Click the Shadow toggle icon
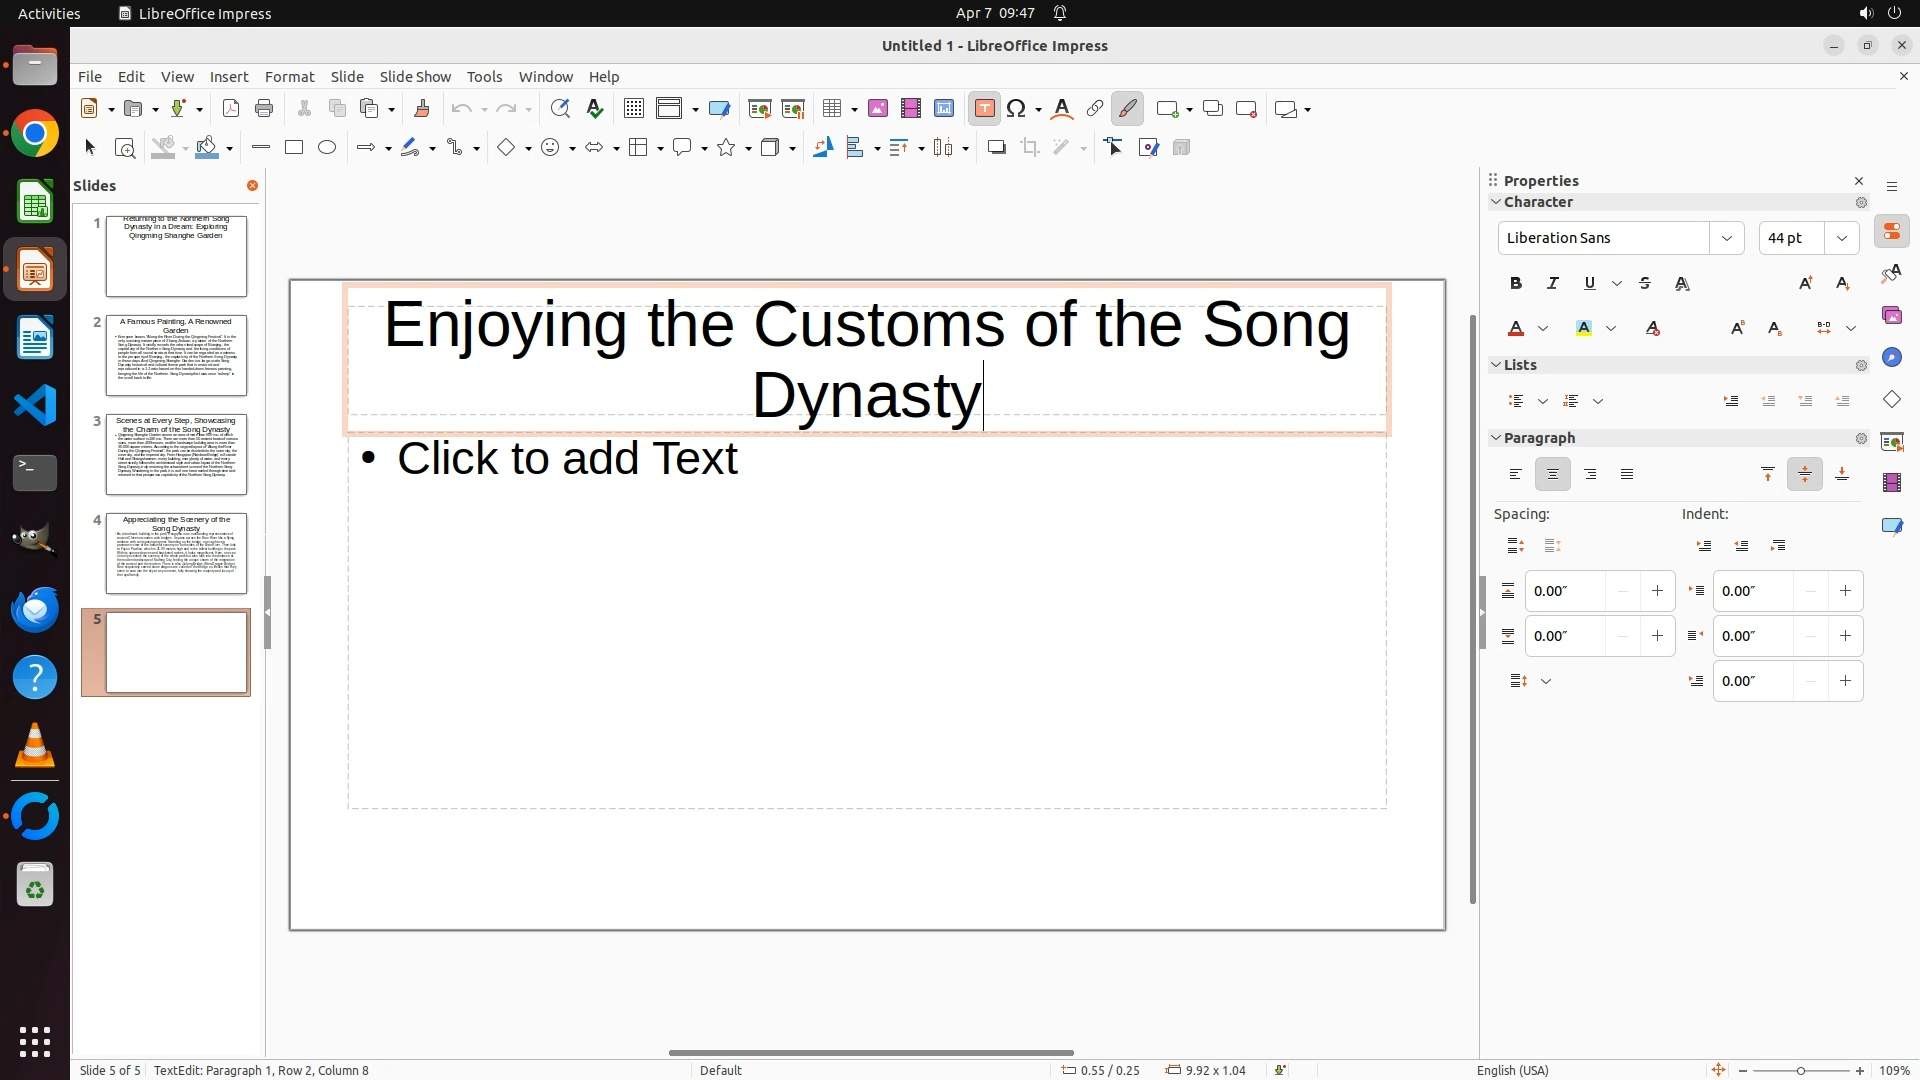Screen dimensions: 1920x1080 pos(996,148)
